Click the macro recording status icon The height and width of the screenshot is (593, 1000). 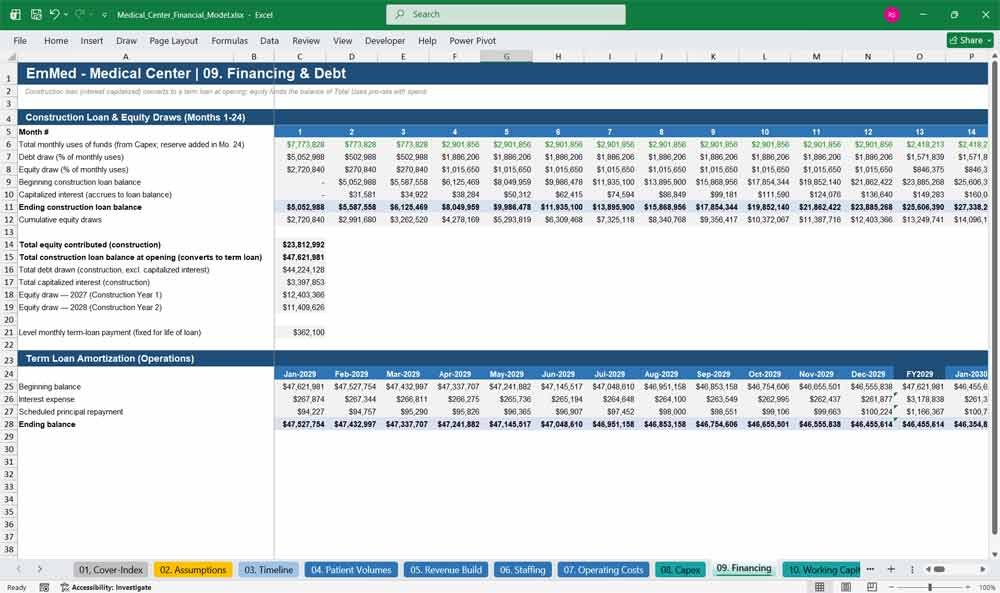click(44, 587)
